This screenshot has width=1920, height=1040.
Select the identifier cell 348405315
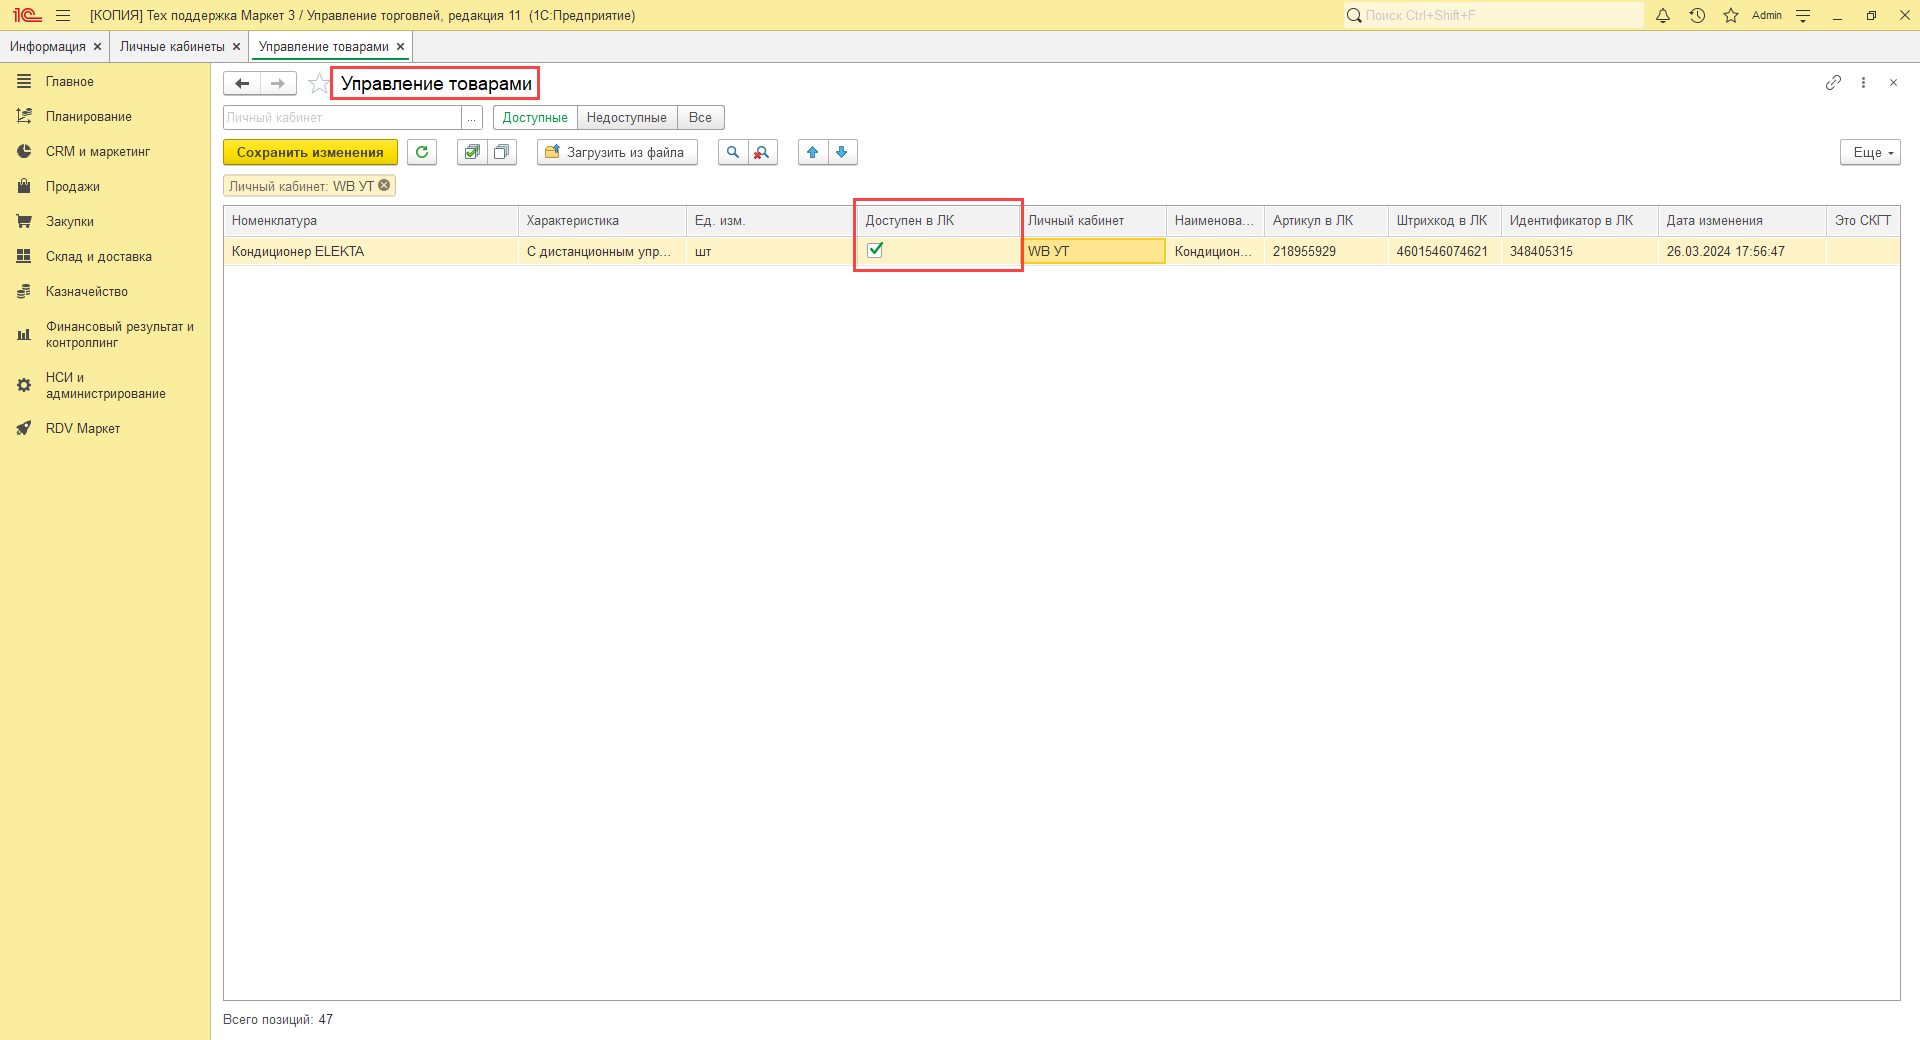click(1580, 252)
